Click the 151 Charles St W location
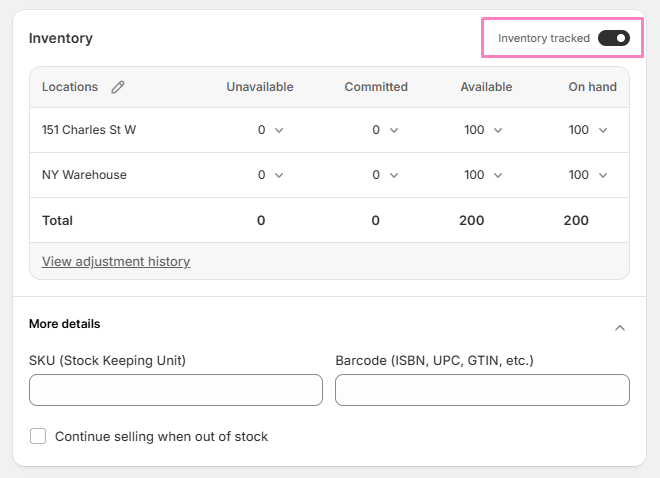 (x=89, y=130)
